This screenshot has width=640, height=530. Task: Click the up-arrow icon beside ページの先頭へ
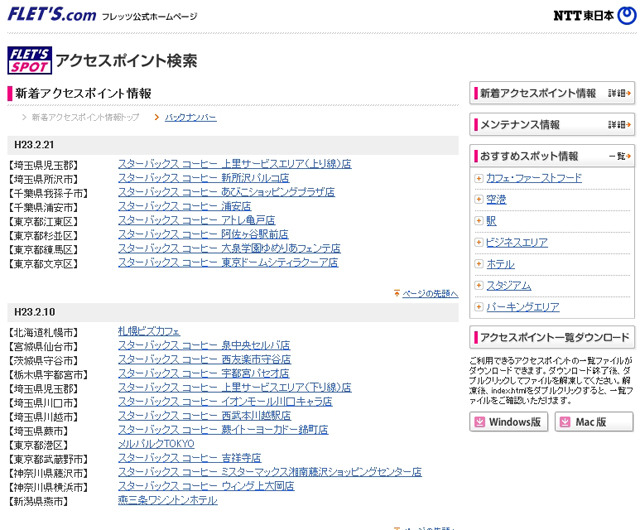pyautogui.click(x=397, y=293)
